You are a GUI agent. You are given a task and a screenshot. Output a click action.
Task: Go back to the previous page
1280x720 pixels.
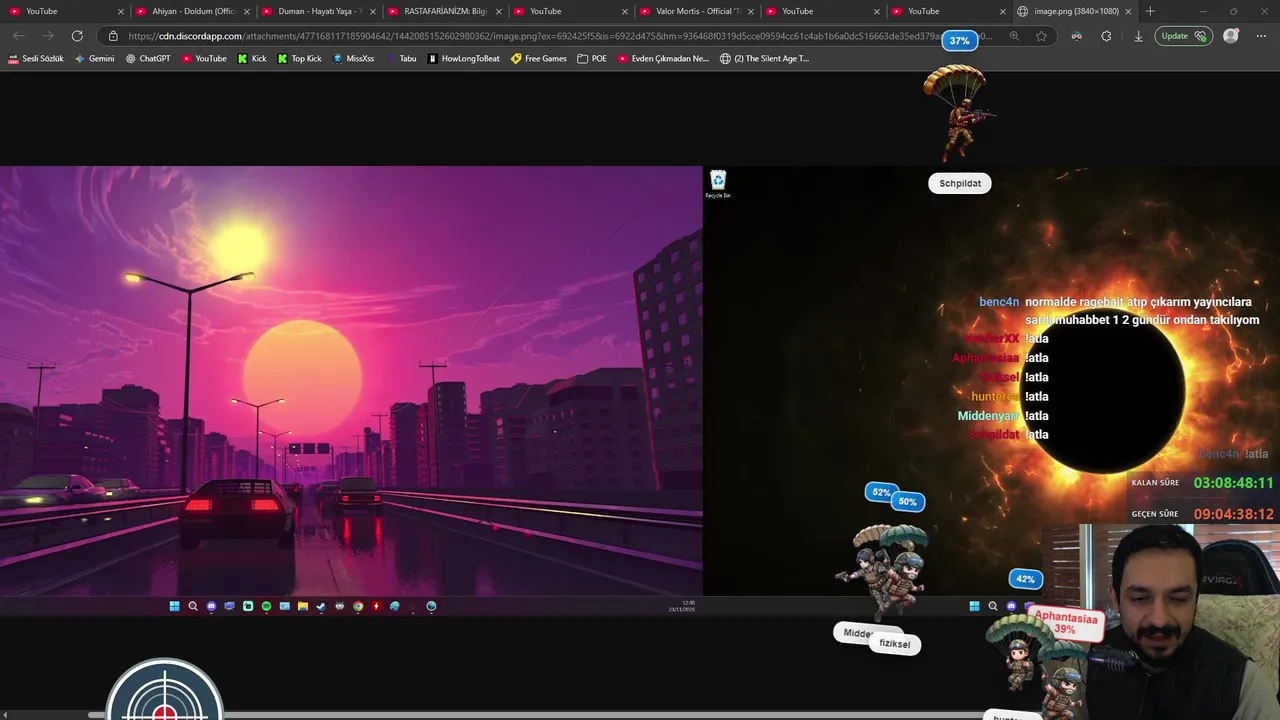point(19,36)
